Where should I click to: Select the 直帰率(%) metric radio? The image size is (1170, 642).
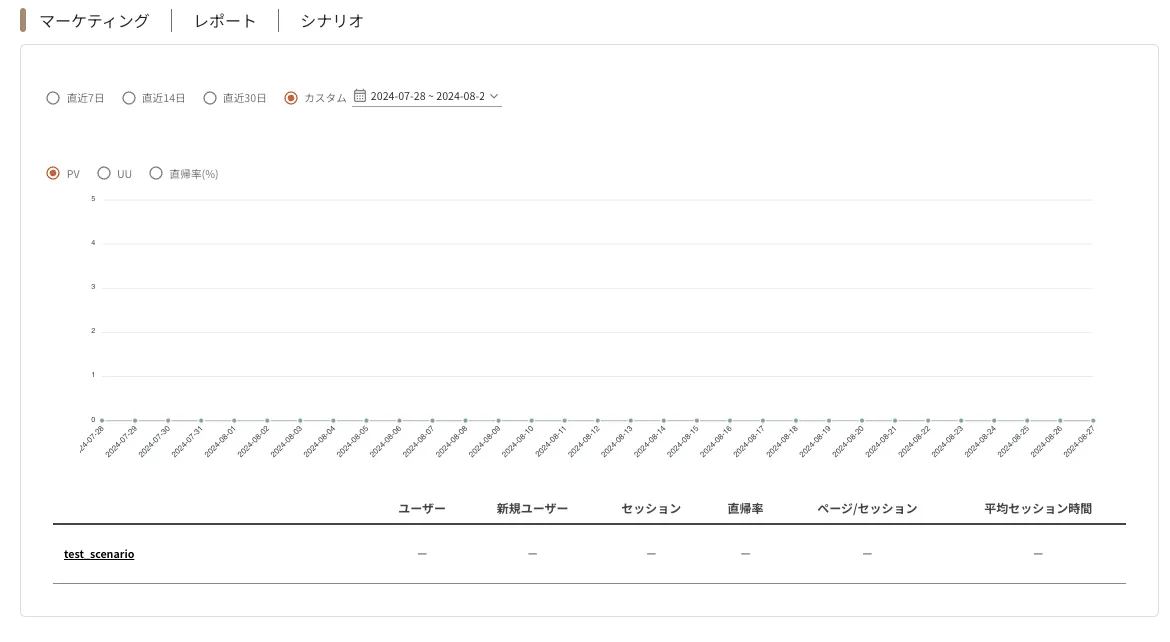pyautogui.click(x=156, y=173)
